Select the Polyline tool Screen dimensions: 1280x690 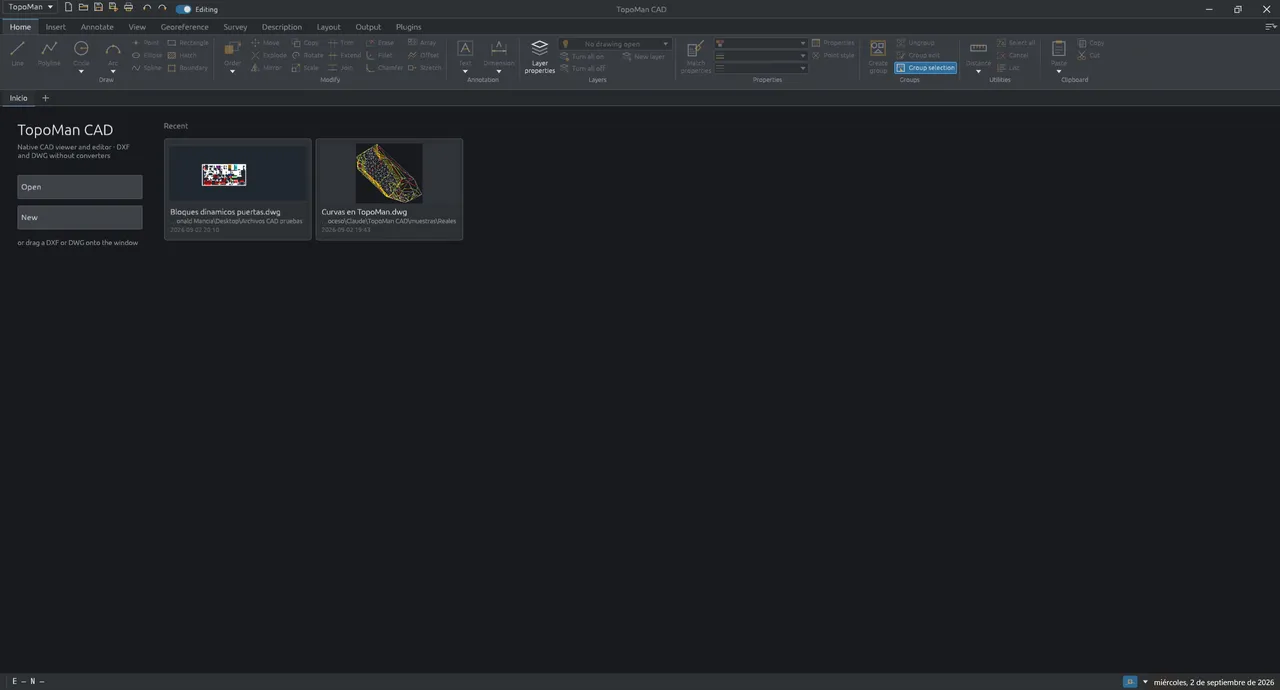49,53
